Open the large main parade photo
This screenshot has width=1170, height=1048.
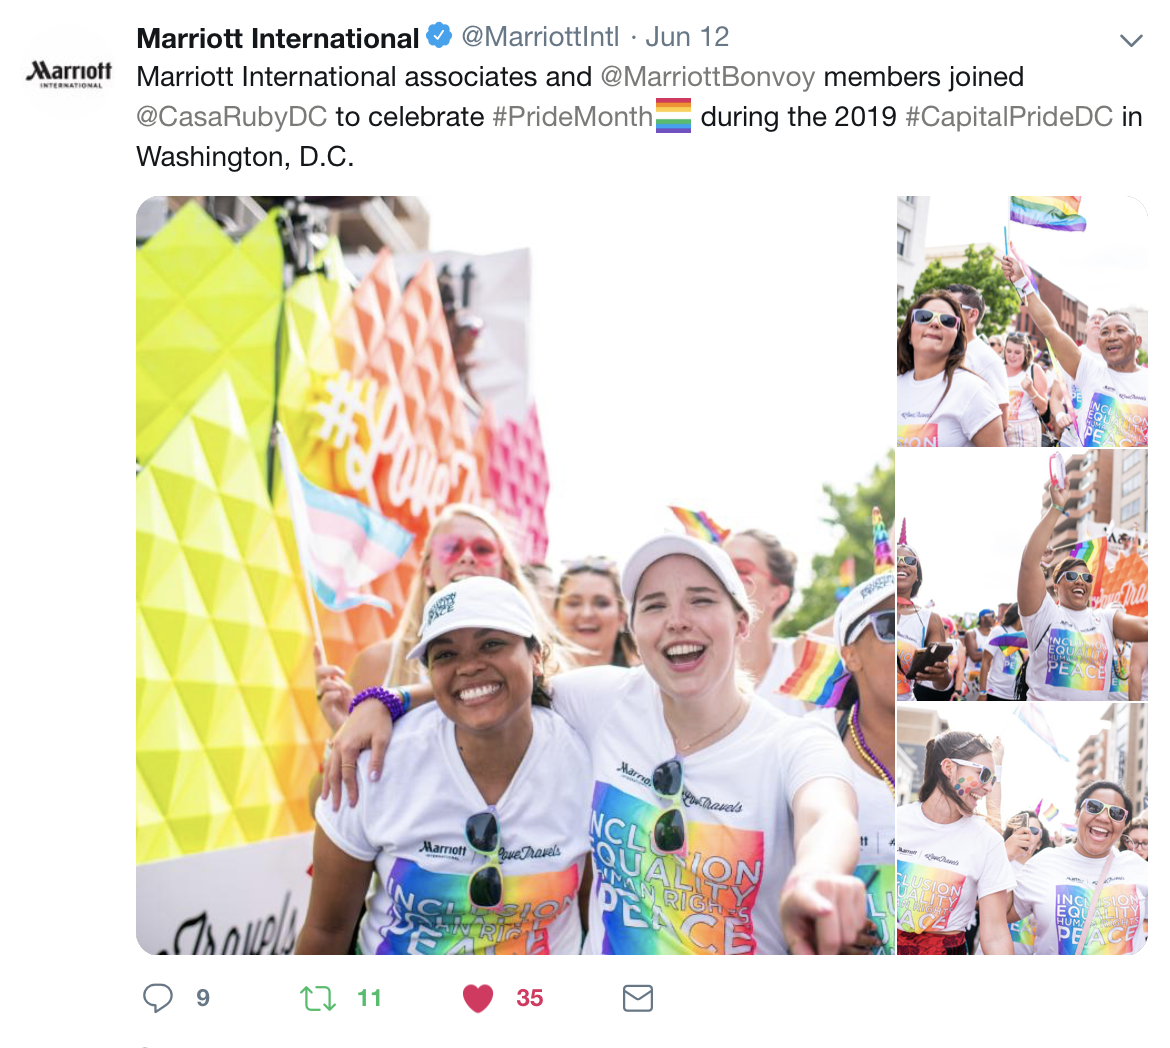(515, 576)
